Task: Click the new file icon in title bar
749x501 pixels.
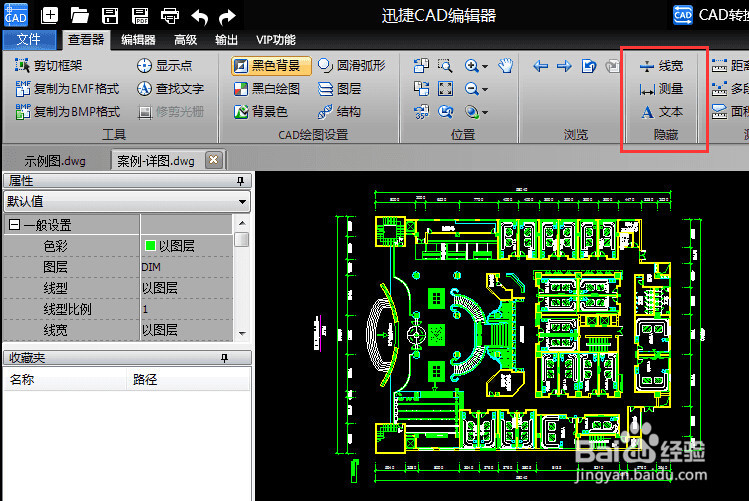Action: click(50, 16)
